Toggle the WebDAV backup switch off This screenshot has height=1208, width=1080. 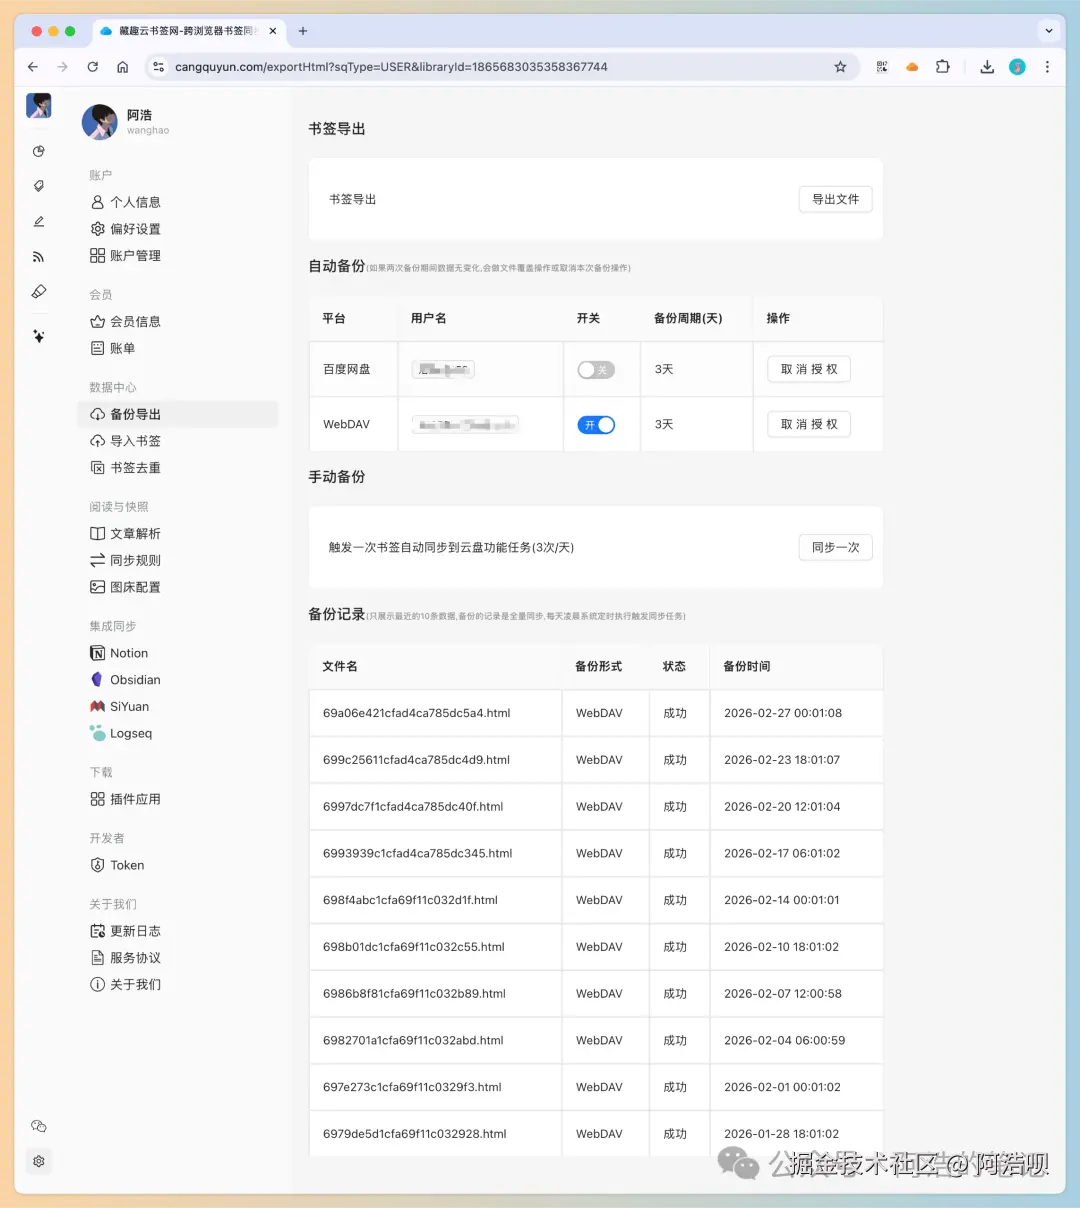pos(596,425)
